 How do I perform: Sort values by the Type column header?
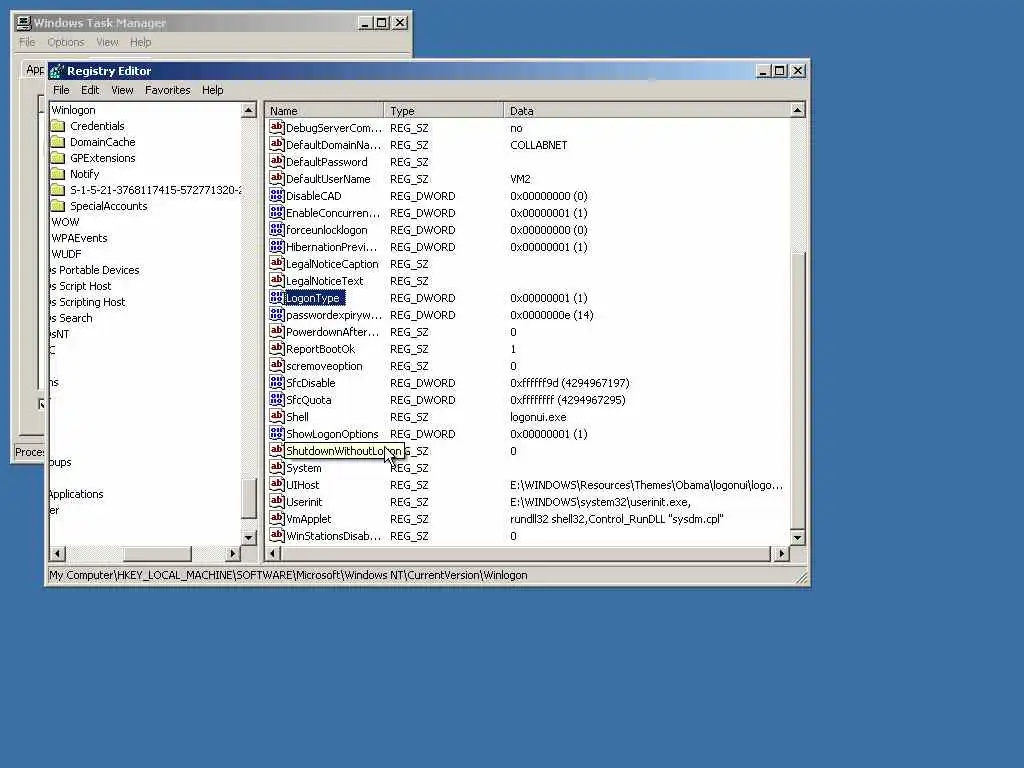tap(443, 110)
